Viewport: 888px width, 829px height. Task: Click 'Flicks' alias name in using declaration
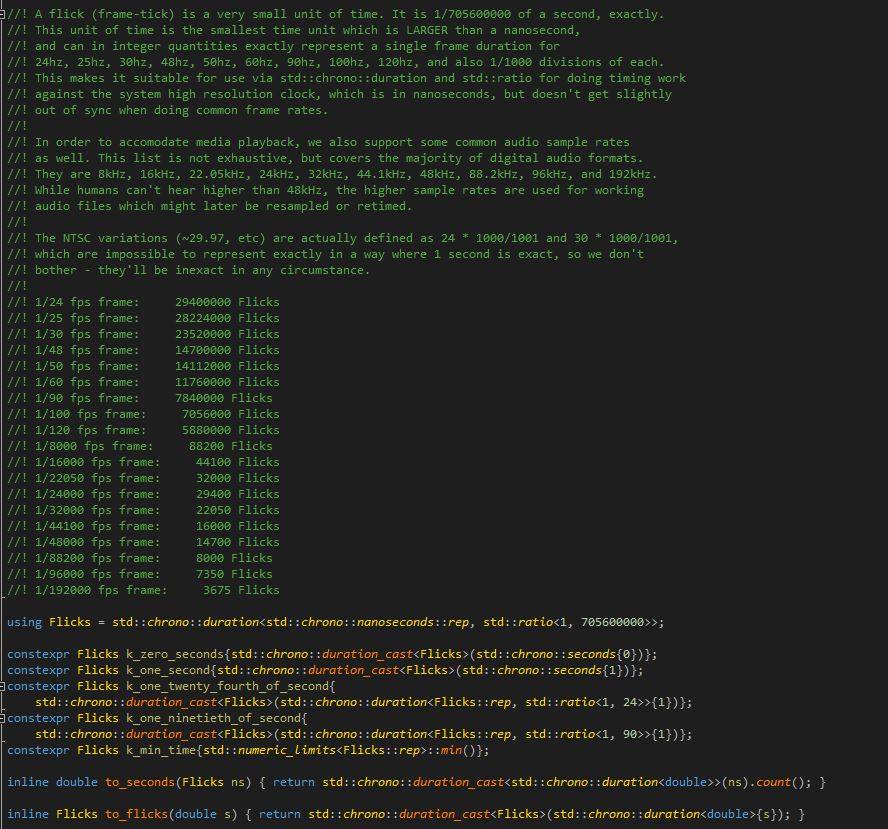[x=70, y=622]
